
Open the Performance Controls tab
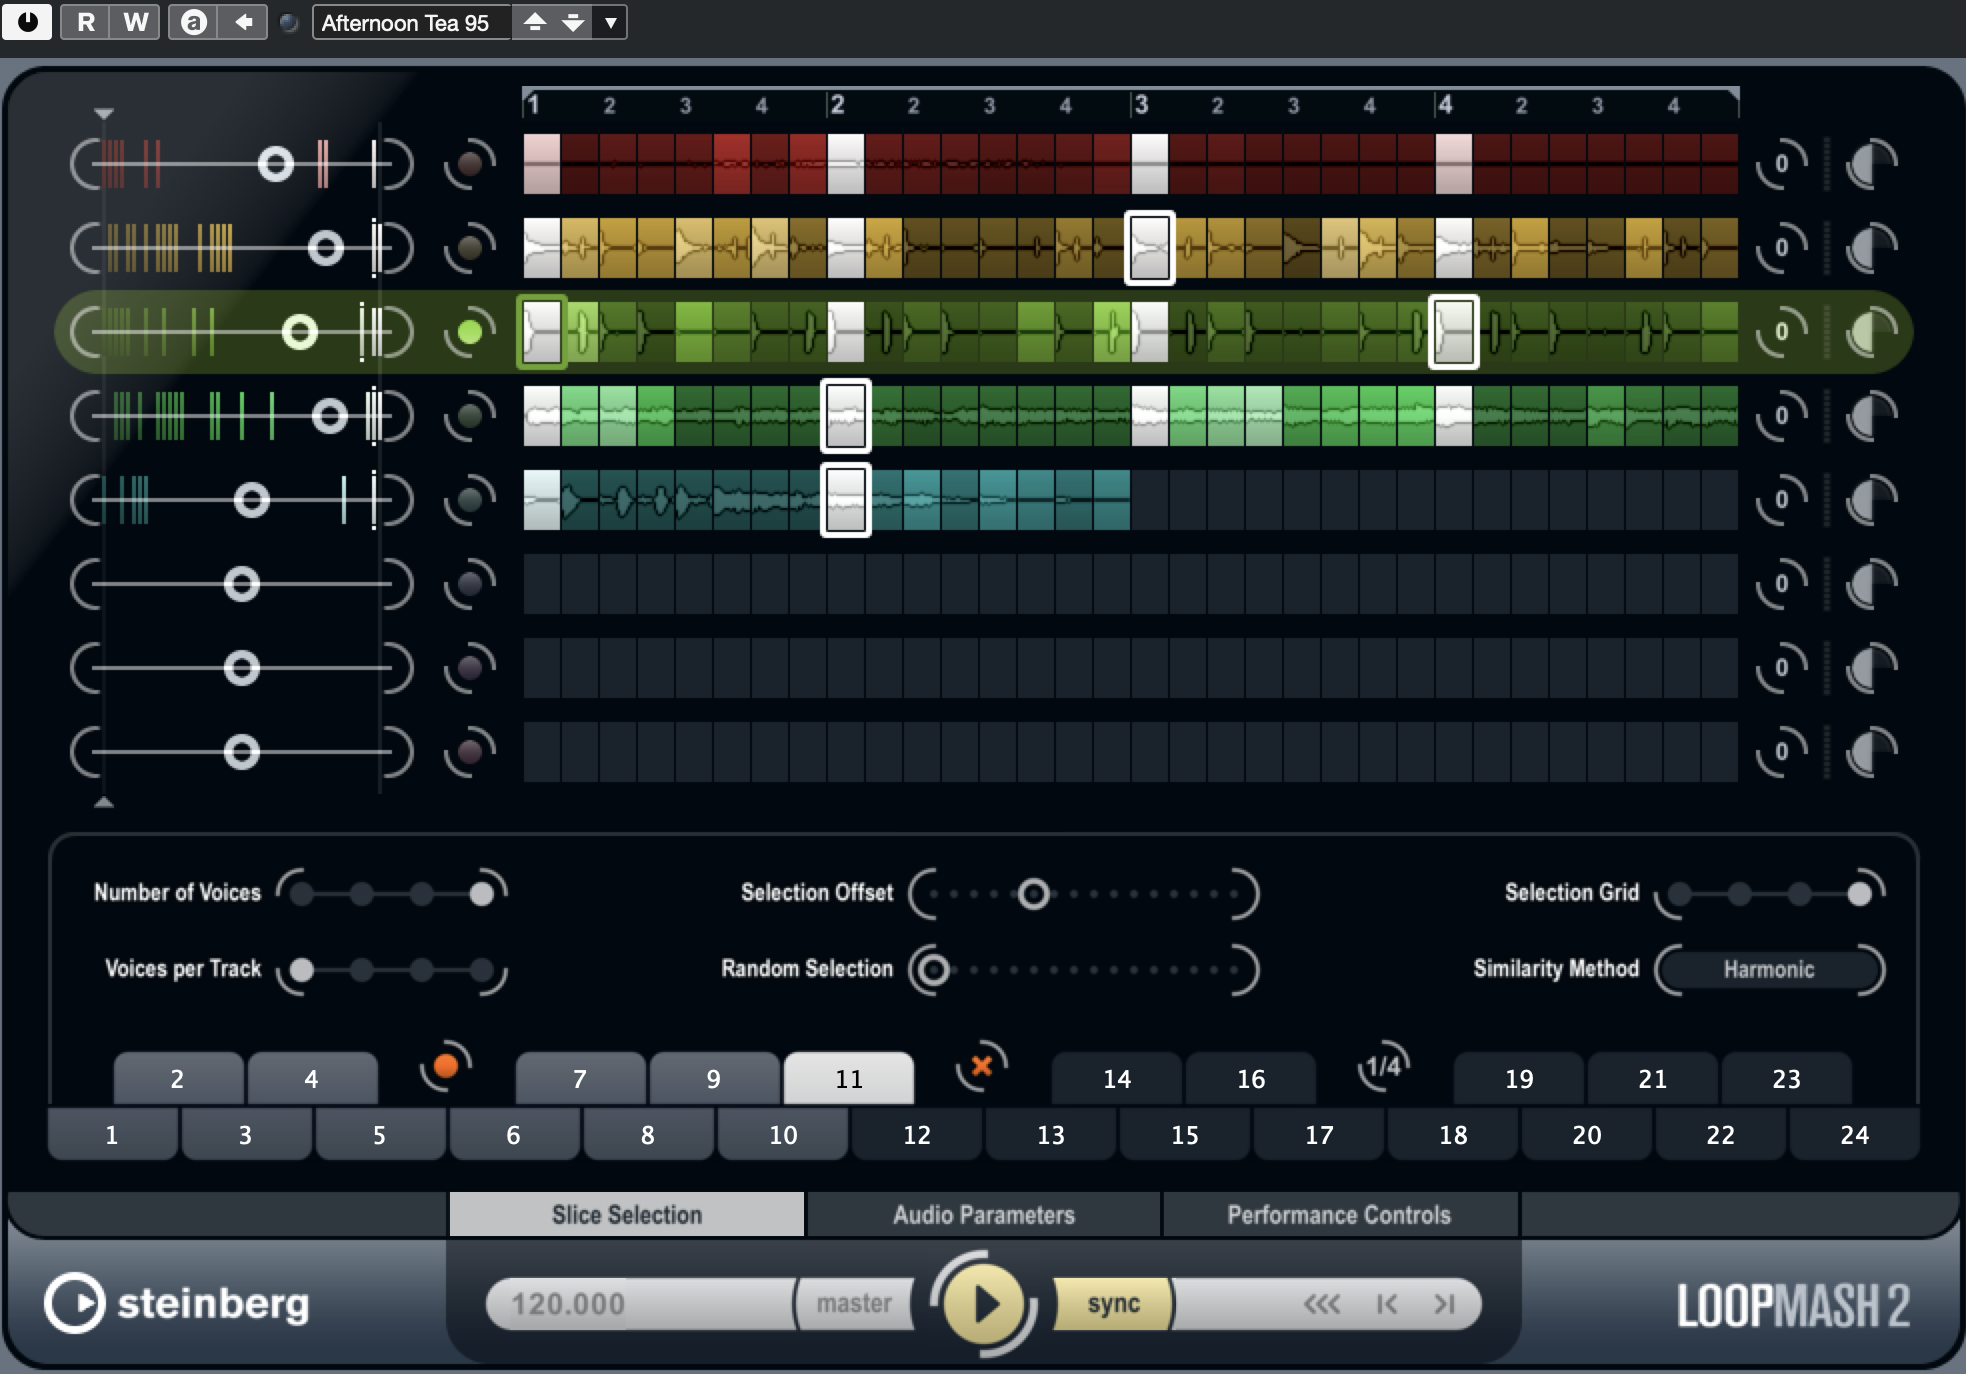[x=1338, y=1215]
